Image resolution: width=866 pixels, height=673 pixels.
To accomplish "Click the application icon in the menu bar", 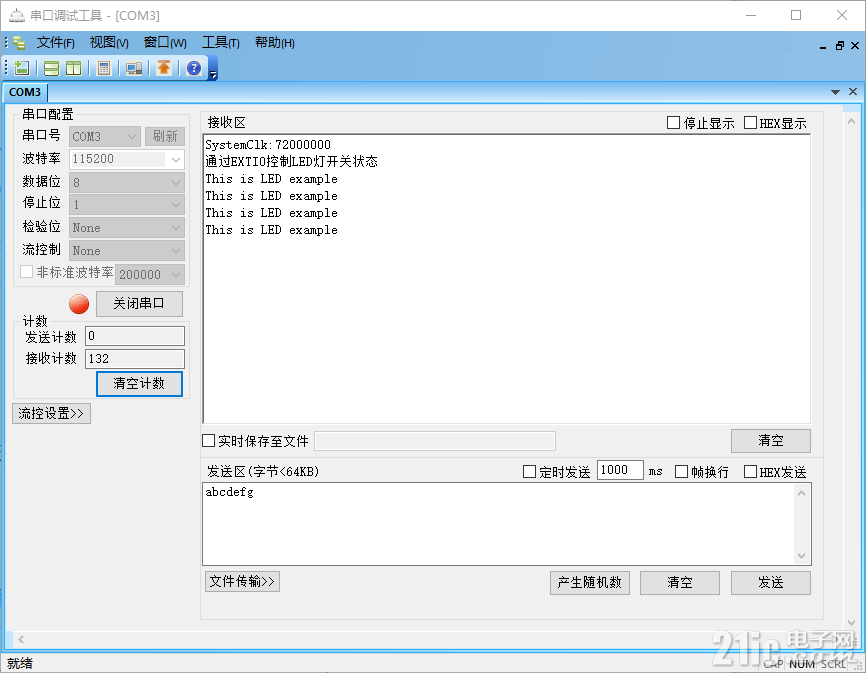I will point(19,43).
